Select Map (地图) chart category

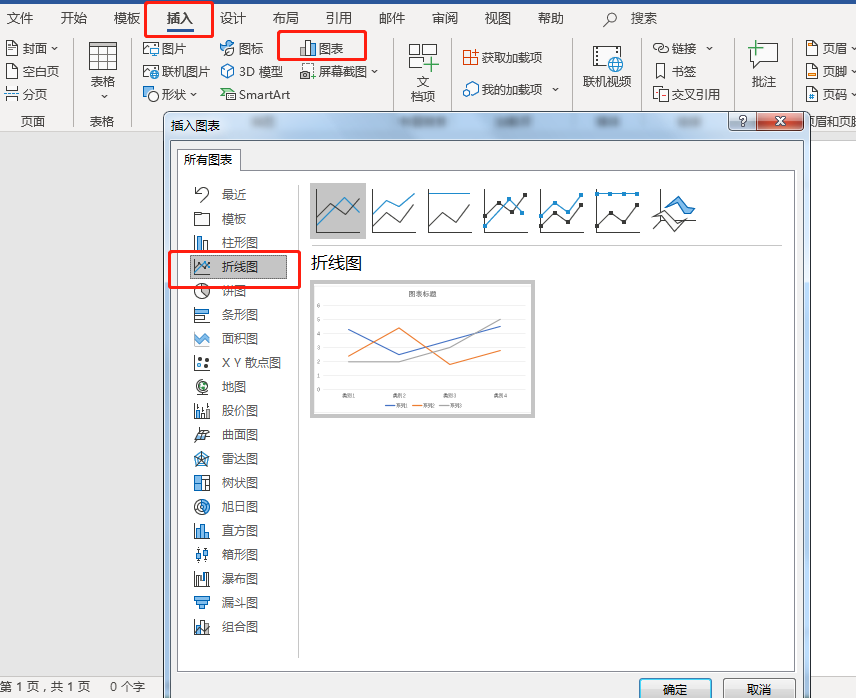click(220, 387)
